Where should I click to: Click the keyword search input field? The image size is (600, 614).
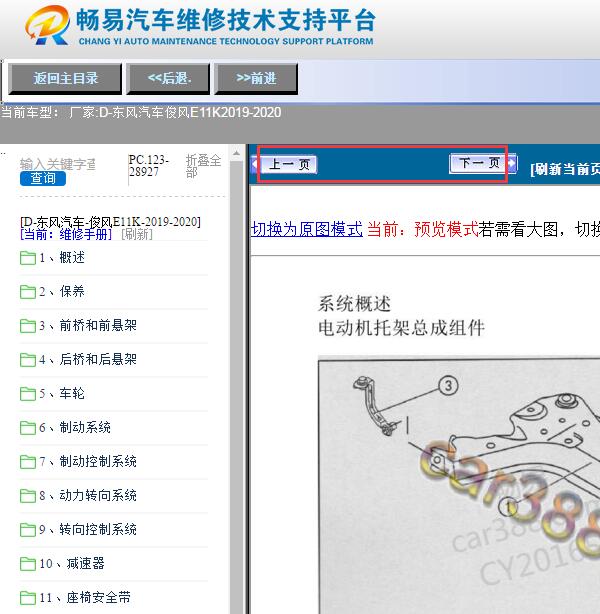[x=58, y=164]
